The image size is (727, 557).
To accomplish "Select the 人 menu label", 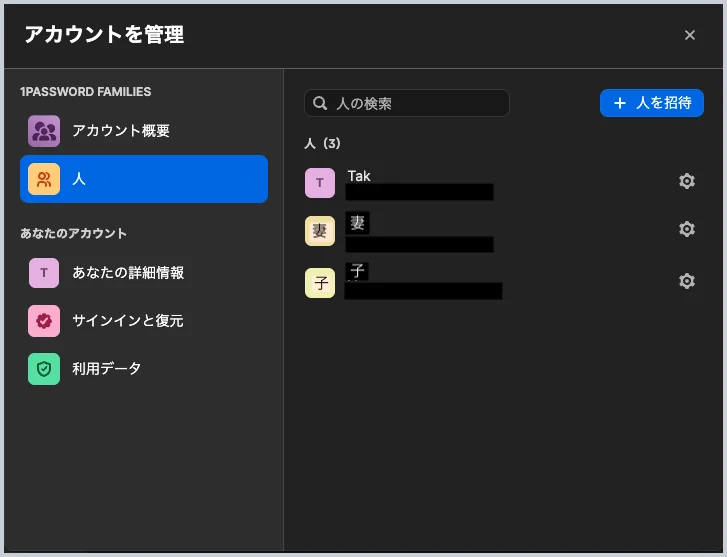I will (x=79, y=179).
